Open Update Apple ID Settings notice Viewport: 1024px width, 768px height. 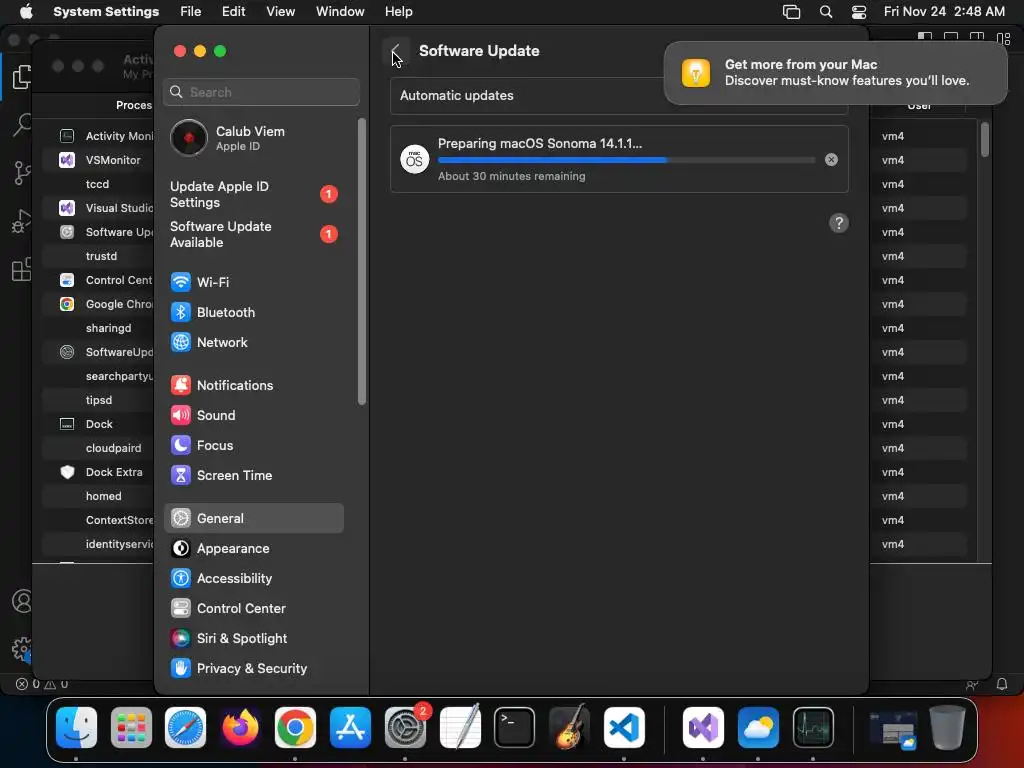pos(253,195)
